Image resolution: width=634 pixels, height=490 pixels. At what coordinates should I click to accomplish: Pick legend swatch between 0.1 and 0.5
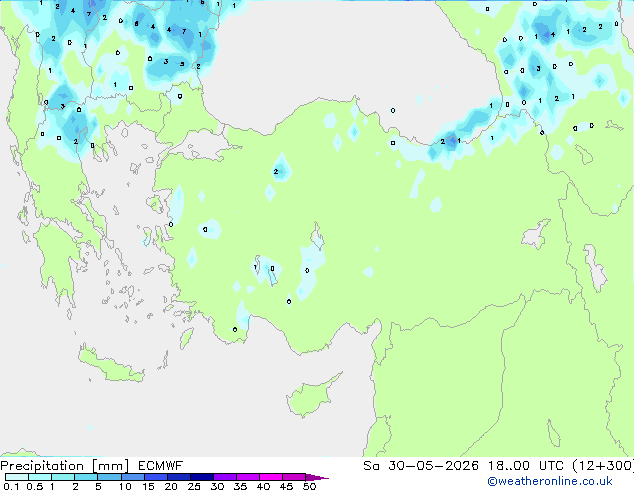(x=17, y=477)
